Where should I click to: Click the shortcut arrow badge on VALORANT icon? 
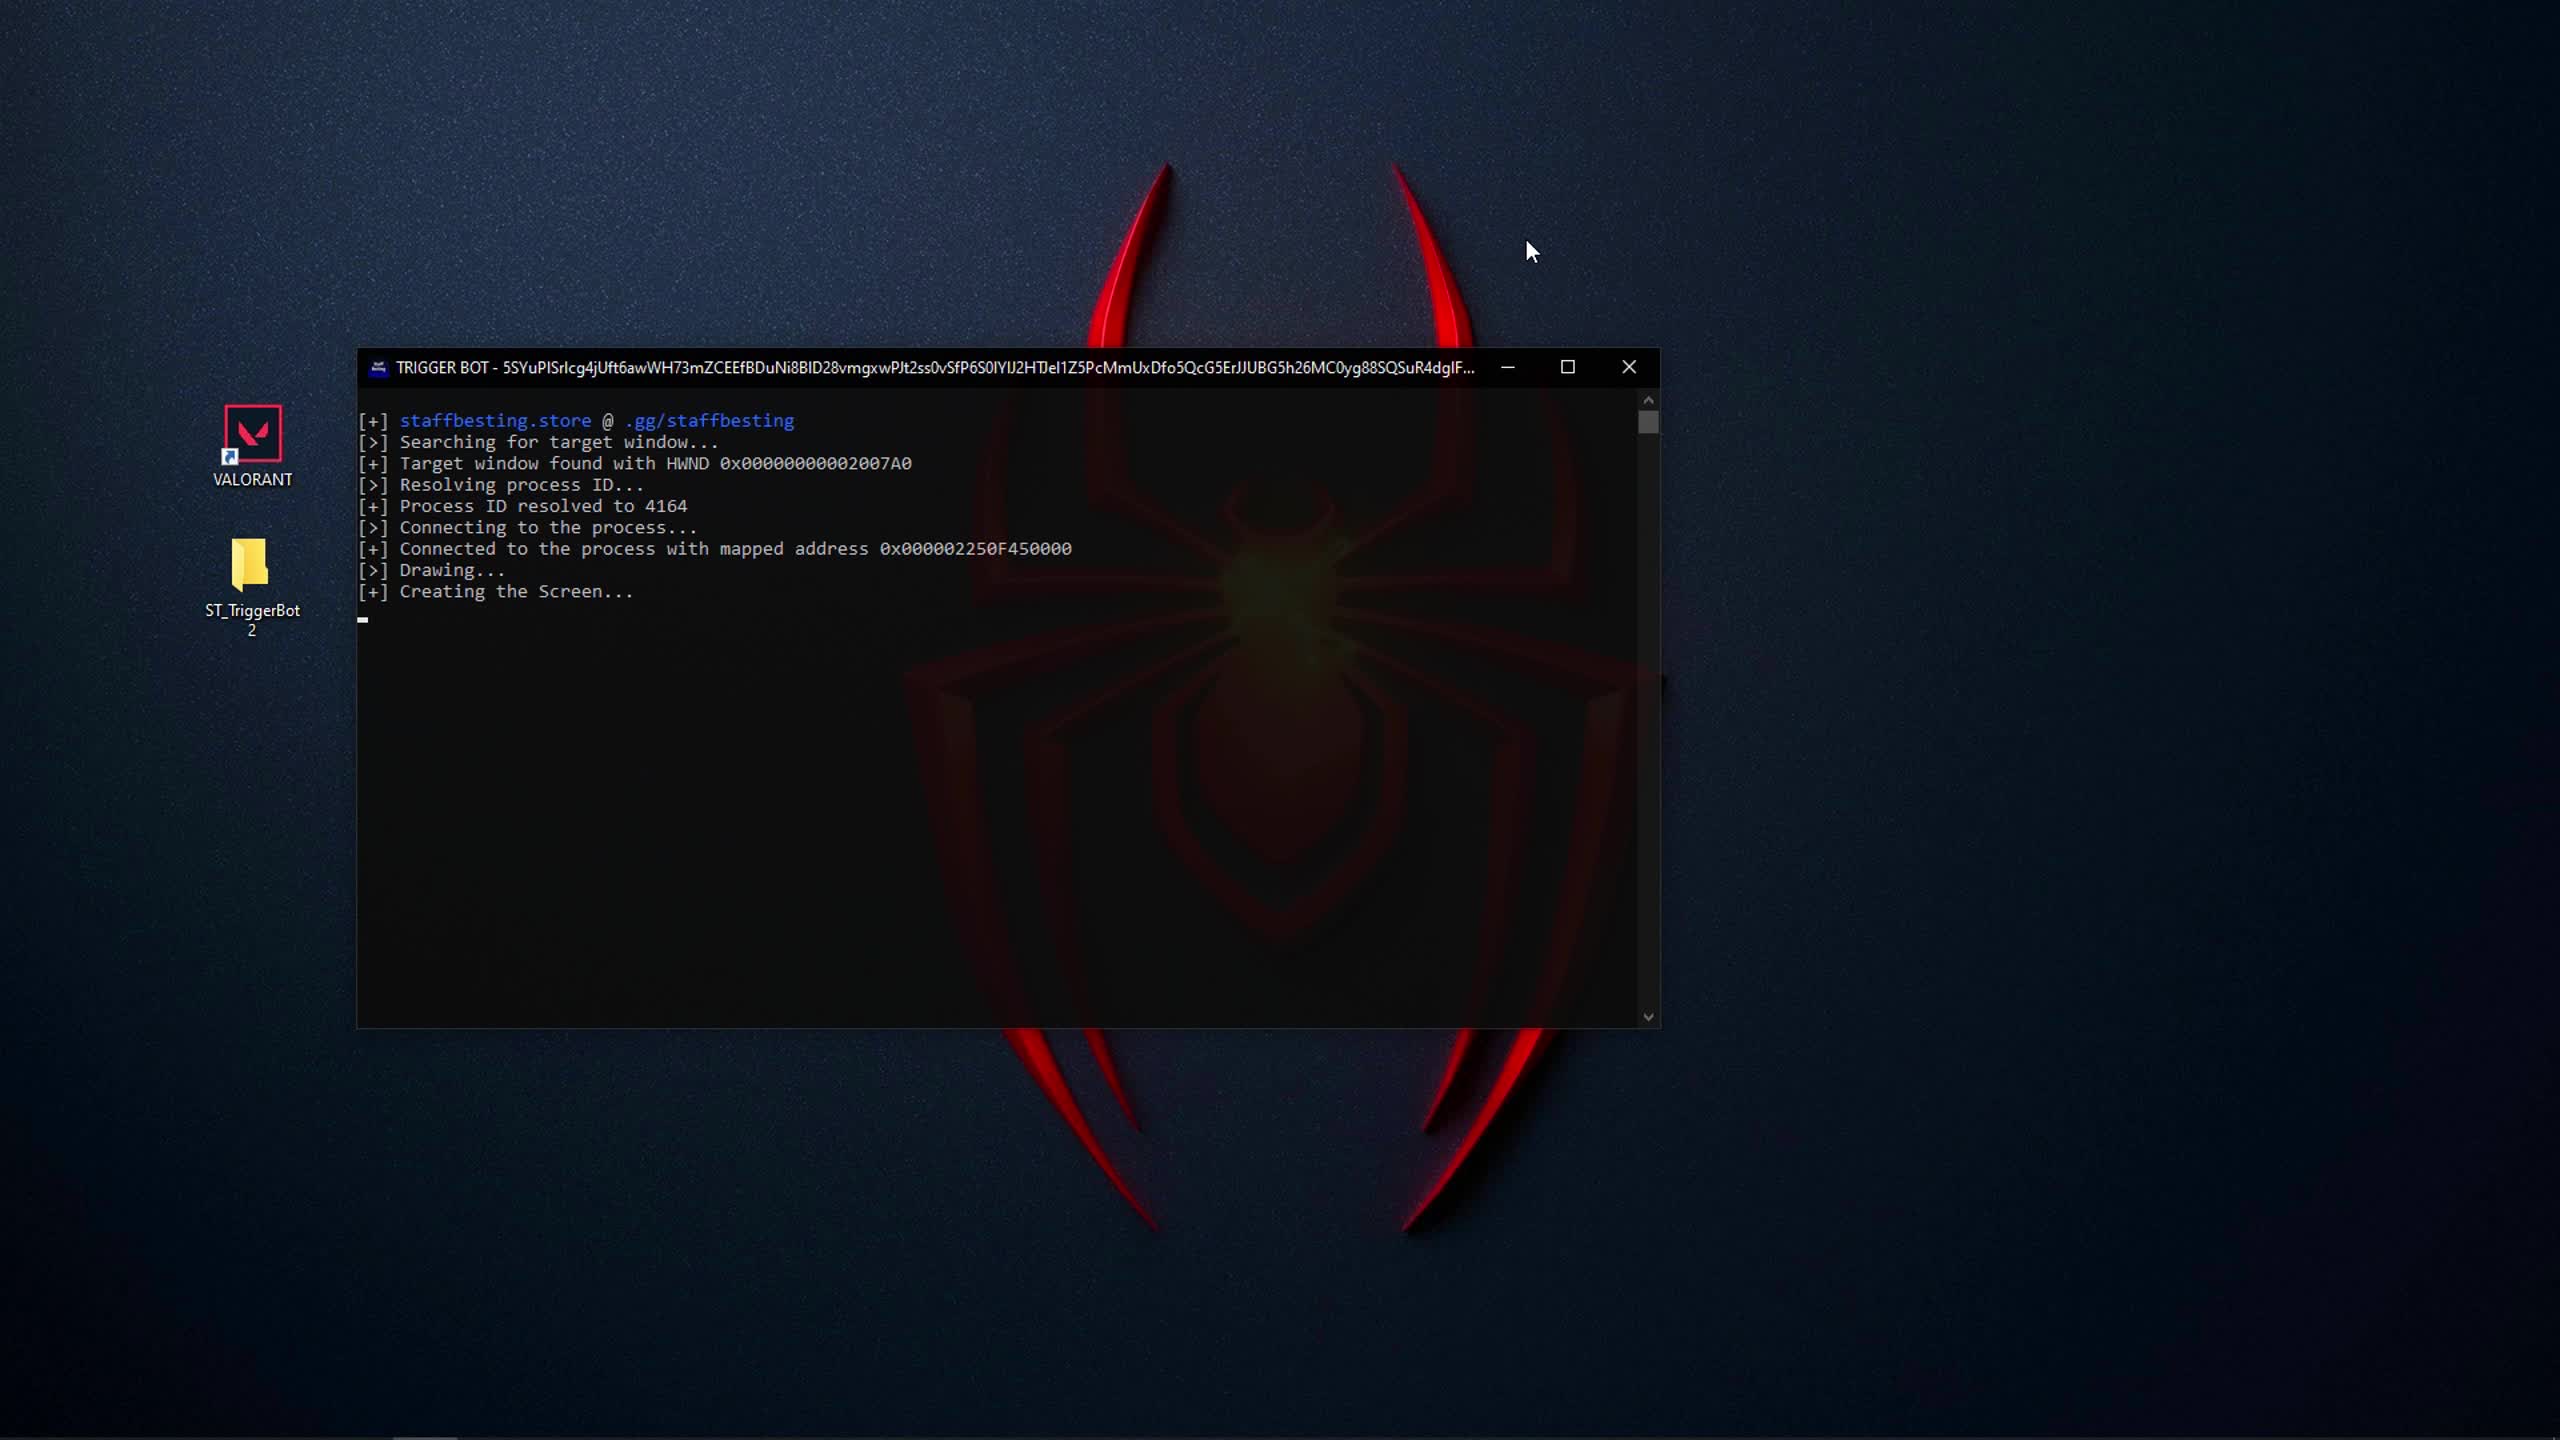(231, 457)
